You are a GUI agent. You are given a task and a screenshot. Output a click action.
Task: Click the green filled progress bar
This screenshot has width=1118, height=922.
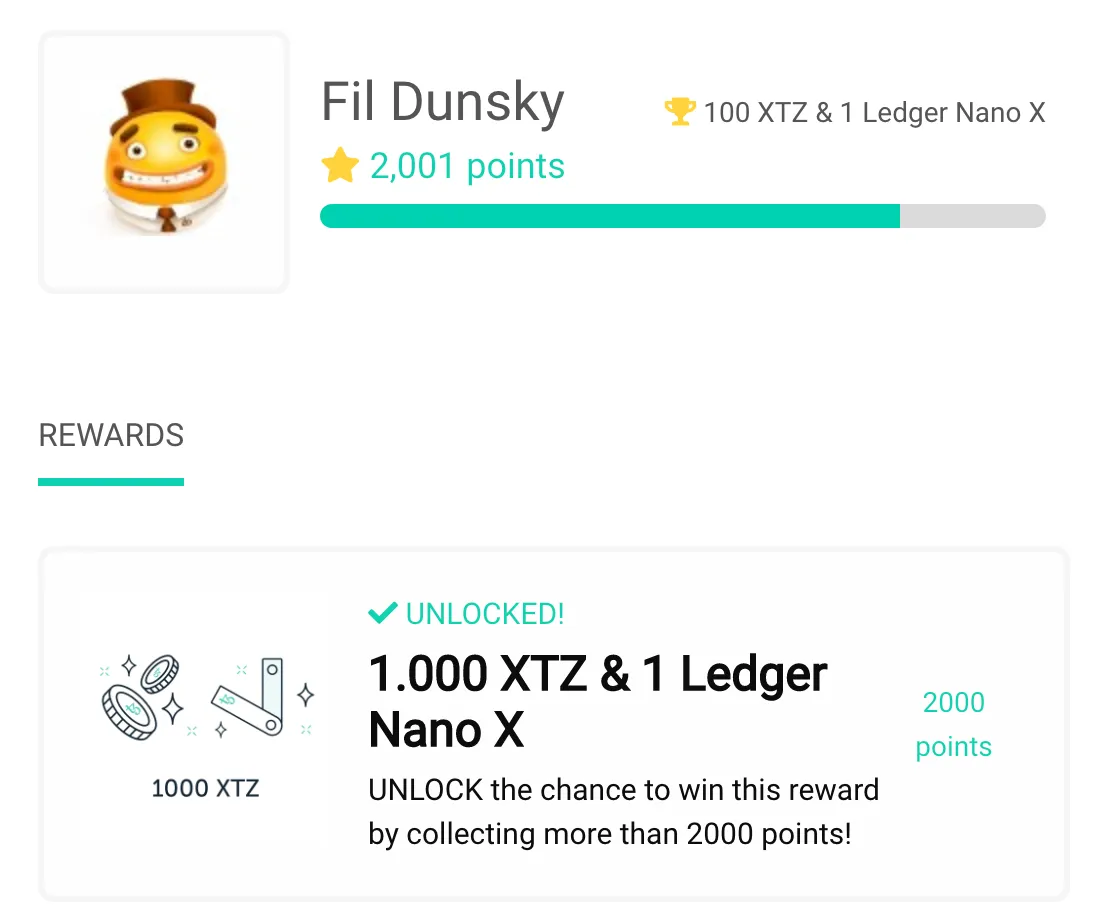pos(610,216)
